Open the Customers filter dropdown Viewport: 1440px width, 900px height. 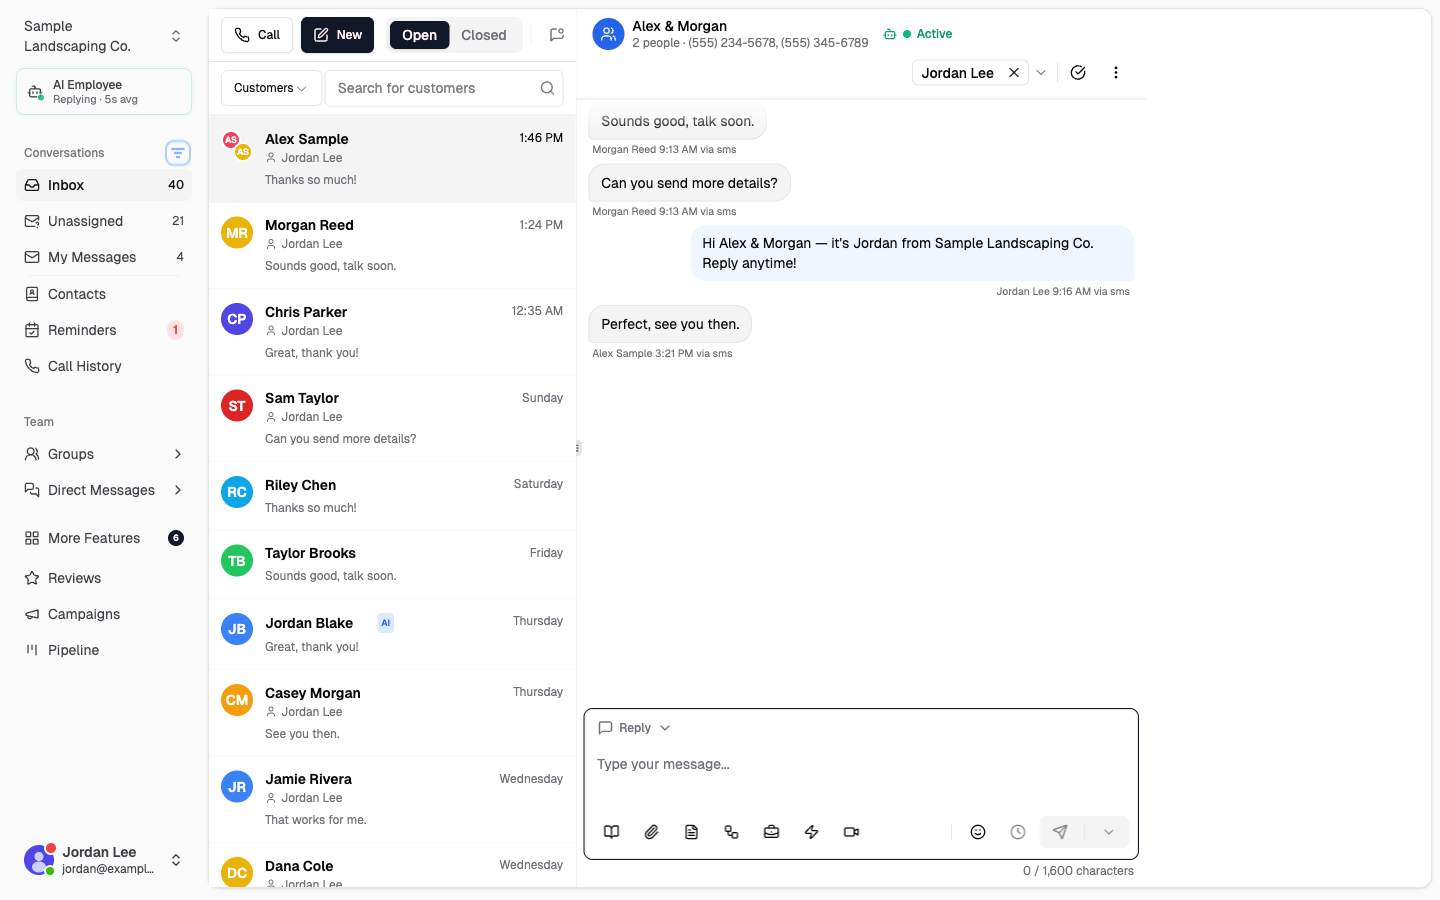click(271, 88)
